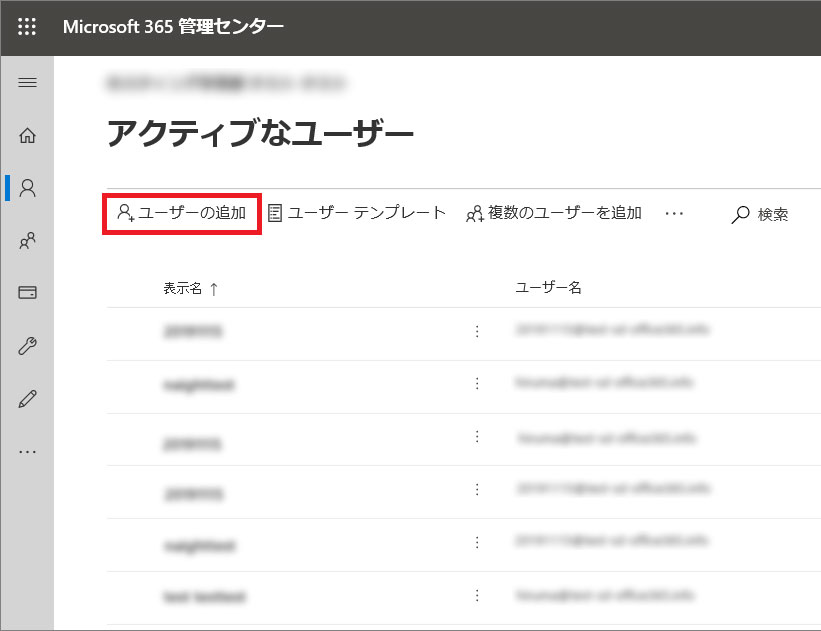Viewport: 821px width, 631px height.
Task: Open toolbar overflow more options
Action: tap(674, 213)
